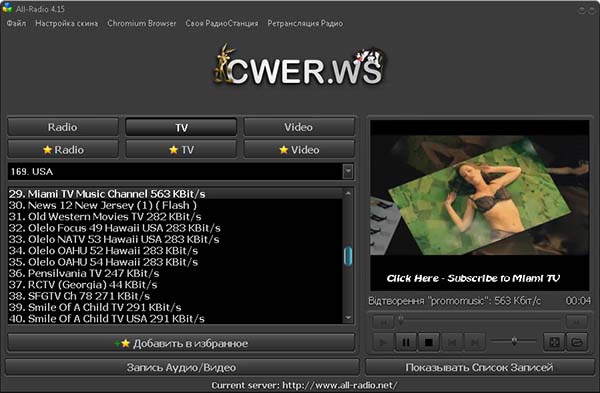Open favorite TV channels list
The image size is (600, 393).
(181, 150)
